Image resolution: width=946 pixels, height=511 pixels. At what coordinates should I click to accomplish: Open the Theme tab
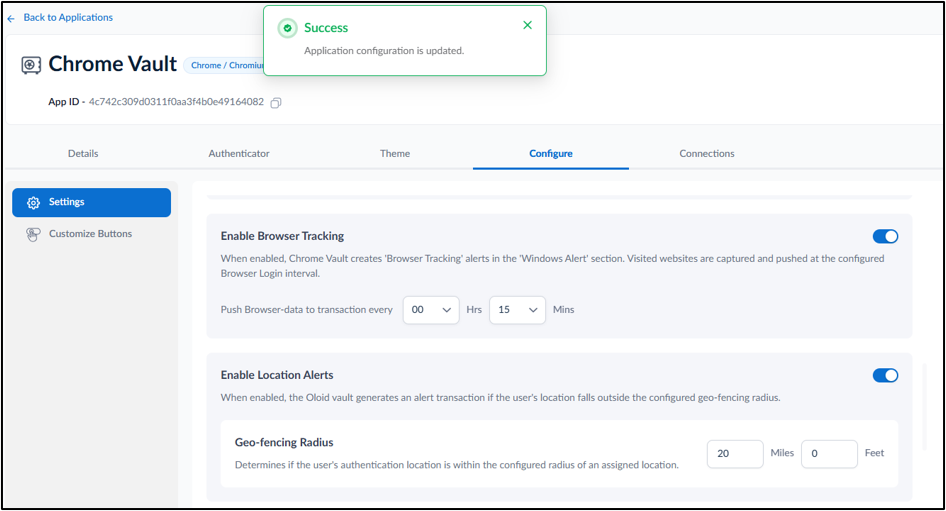(x=395, y=153)
